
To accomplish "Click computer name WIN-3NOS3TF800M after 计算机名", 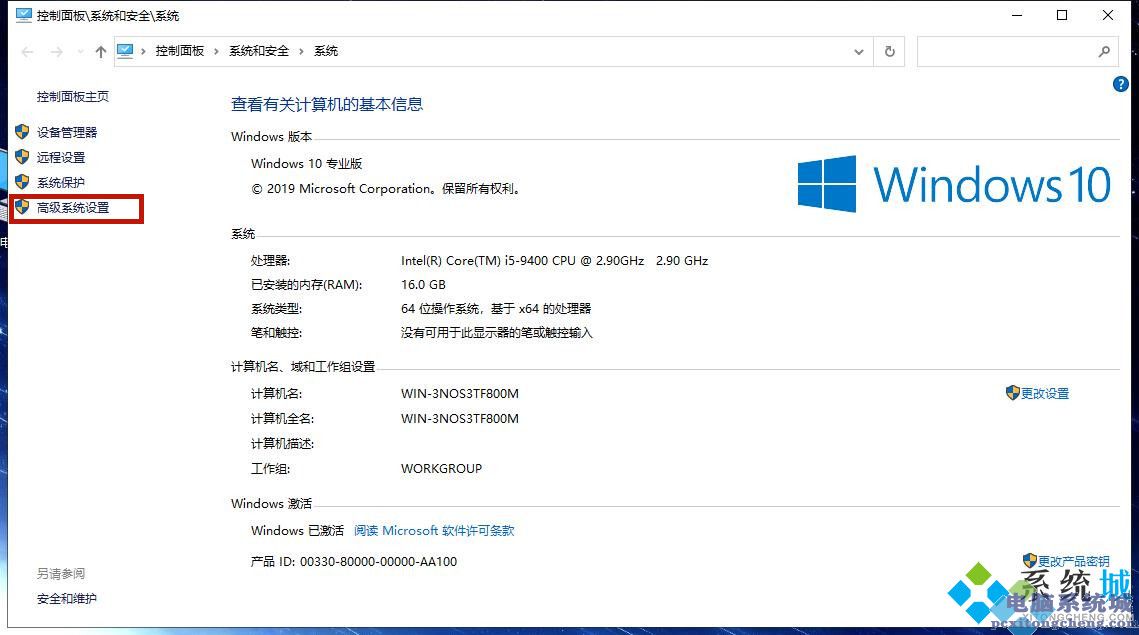I will click(x=460, y=394).
